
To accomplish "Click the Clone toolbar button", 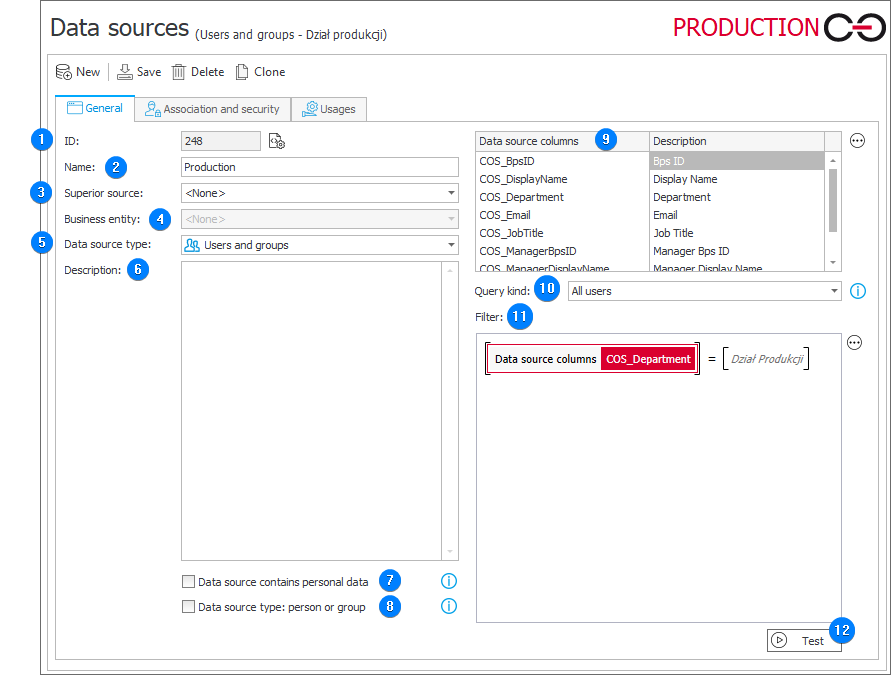I will click(260, 72).
